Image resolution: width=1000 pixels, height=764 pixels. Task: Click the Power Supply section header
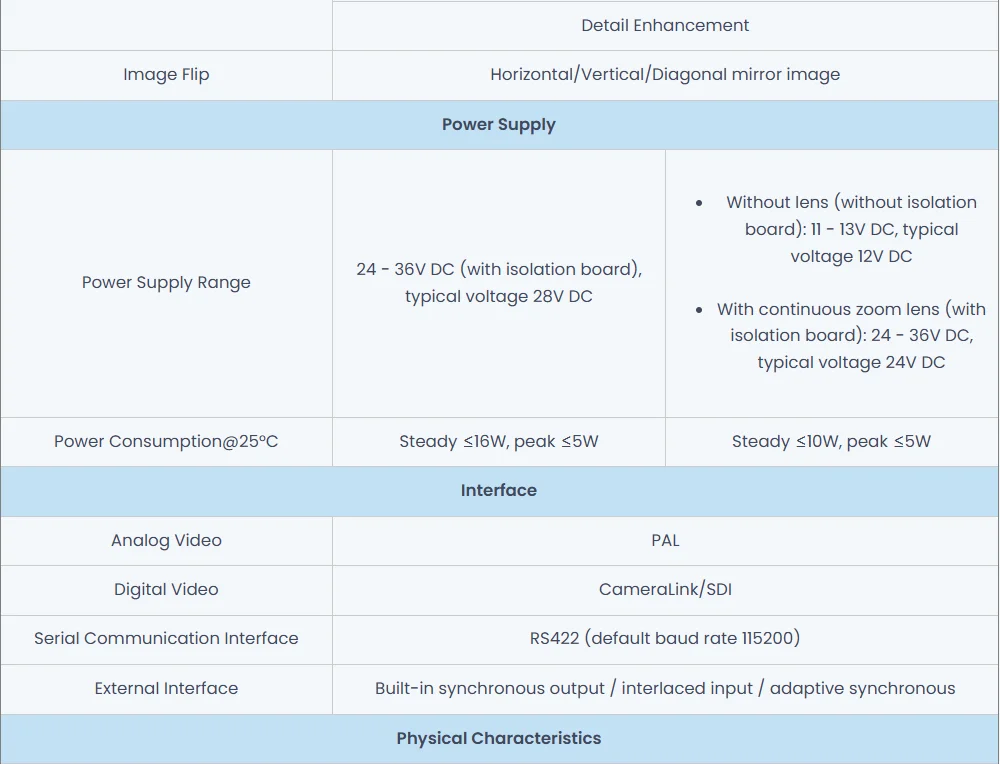click(x=499, y=125)
